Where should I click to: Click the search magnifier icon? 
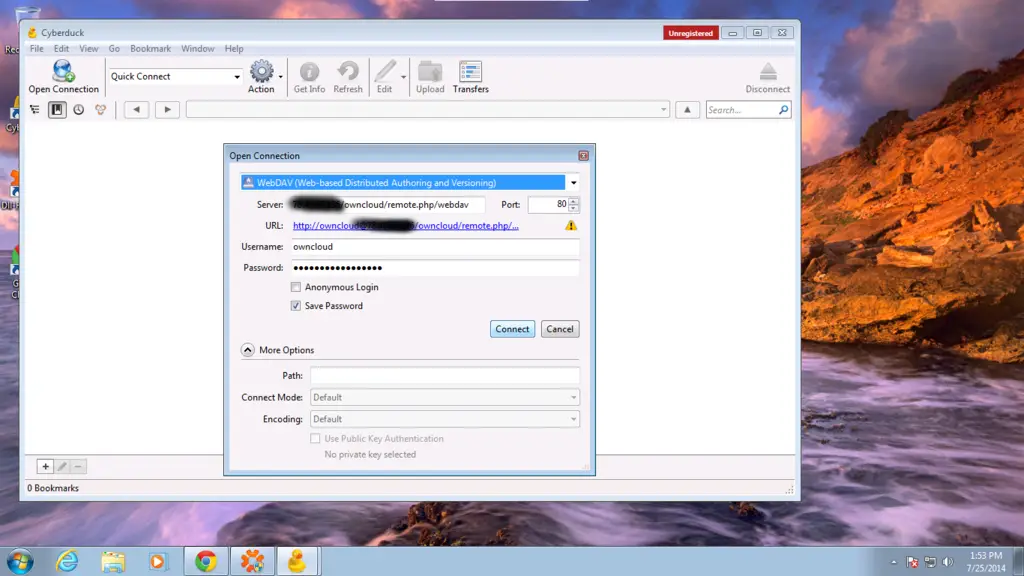pos(783,110)
